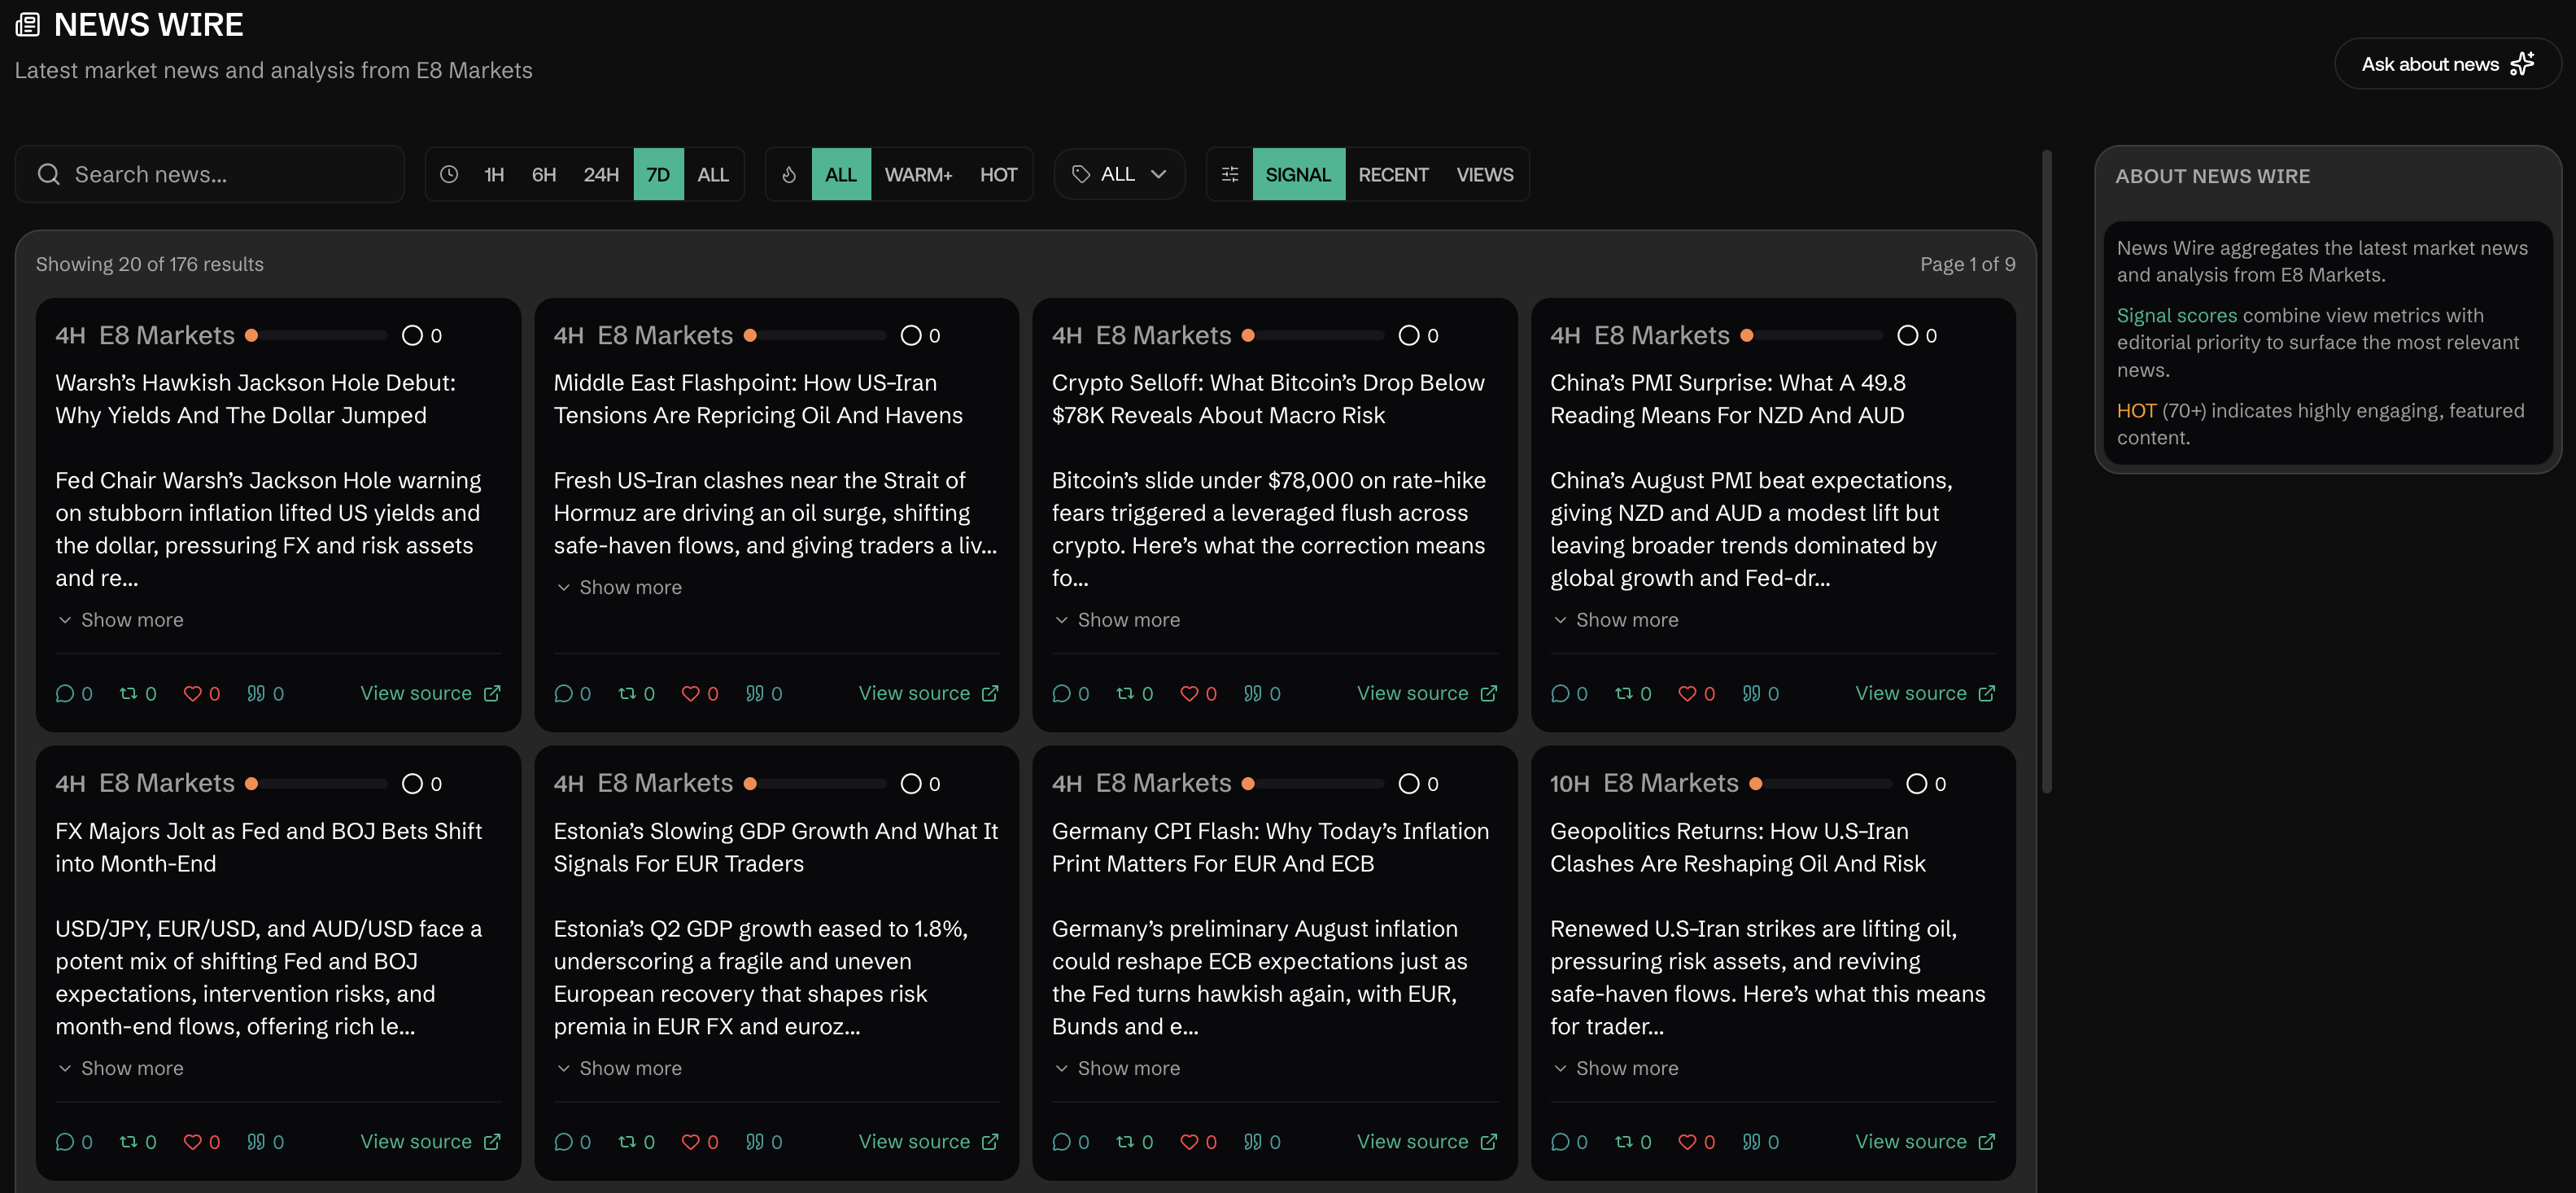The width and height of the screenshot is (2576, 1193).
Task: Open View source for China's PMI Surprise
Action: click(x=1925, y=693)
